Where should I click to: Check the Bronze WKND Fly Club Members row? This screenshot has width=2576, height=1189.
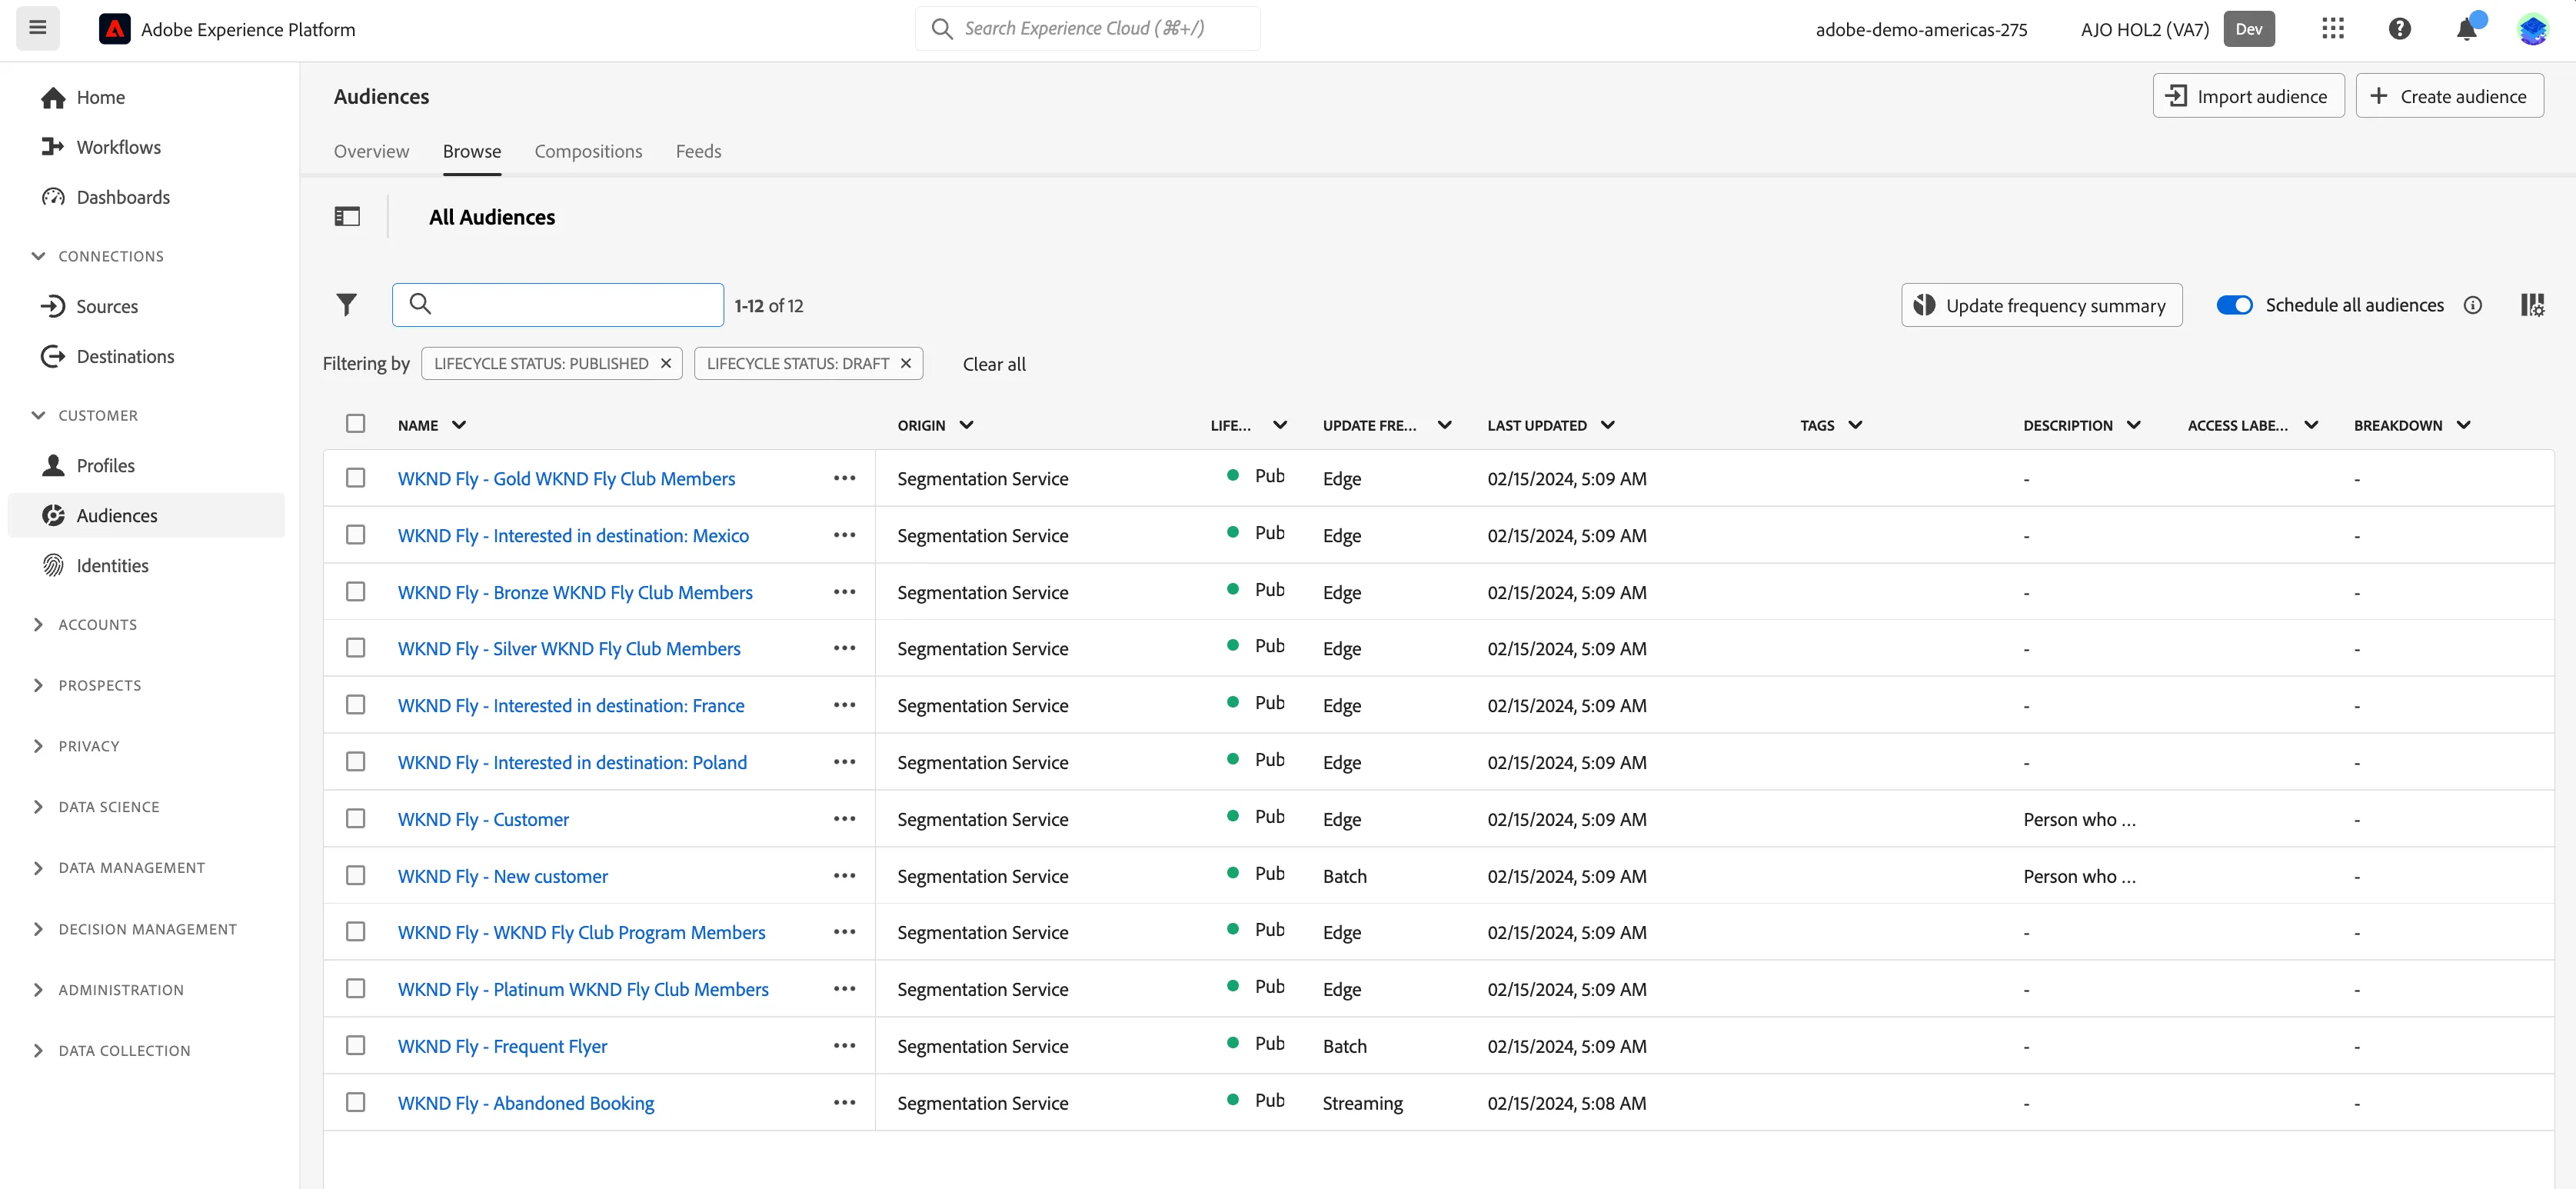(x=355, y=591)
